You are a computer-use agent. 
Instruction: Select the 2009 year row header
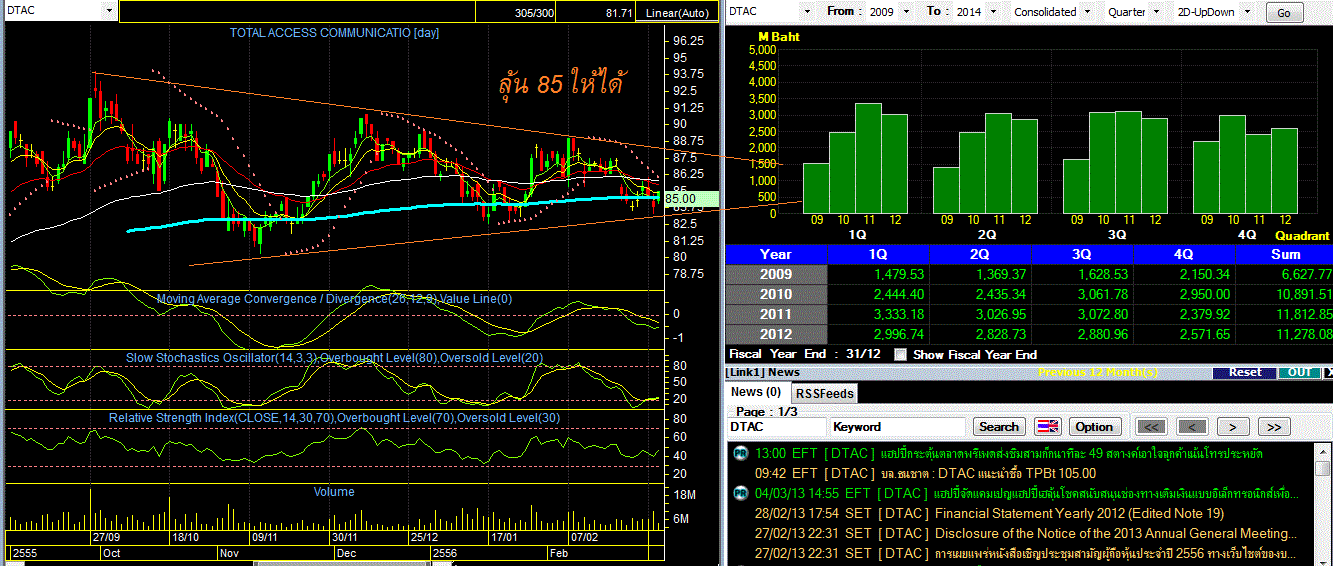click(x=776, y=274)
